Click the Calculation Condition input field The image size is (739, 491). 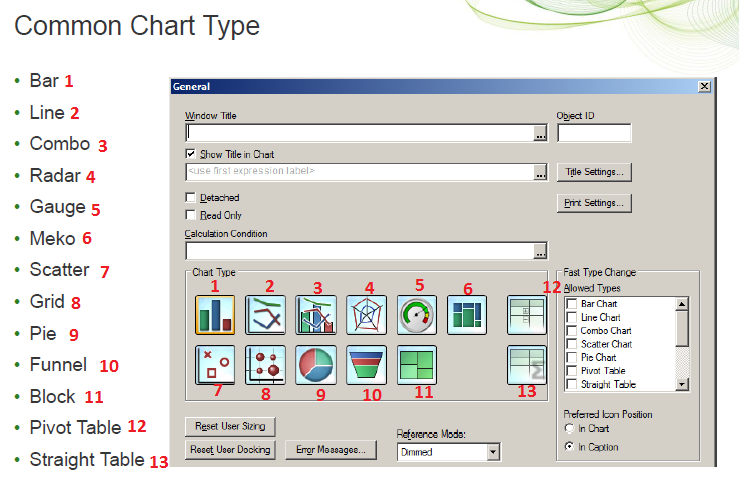coord(360,251)
